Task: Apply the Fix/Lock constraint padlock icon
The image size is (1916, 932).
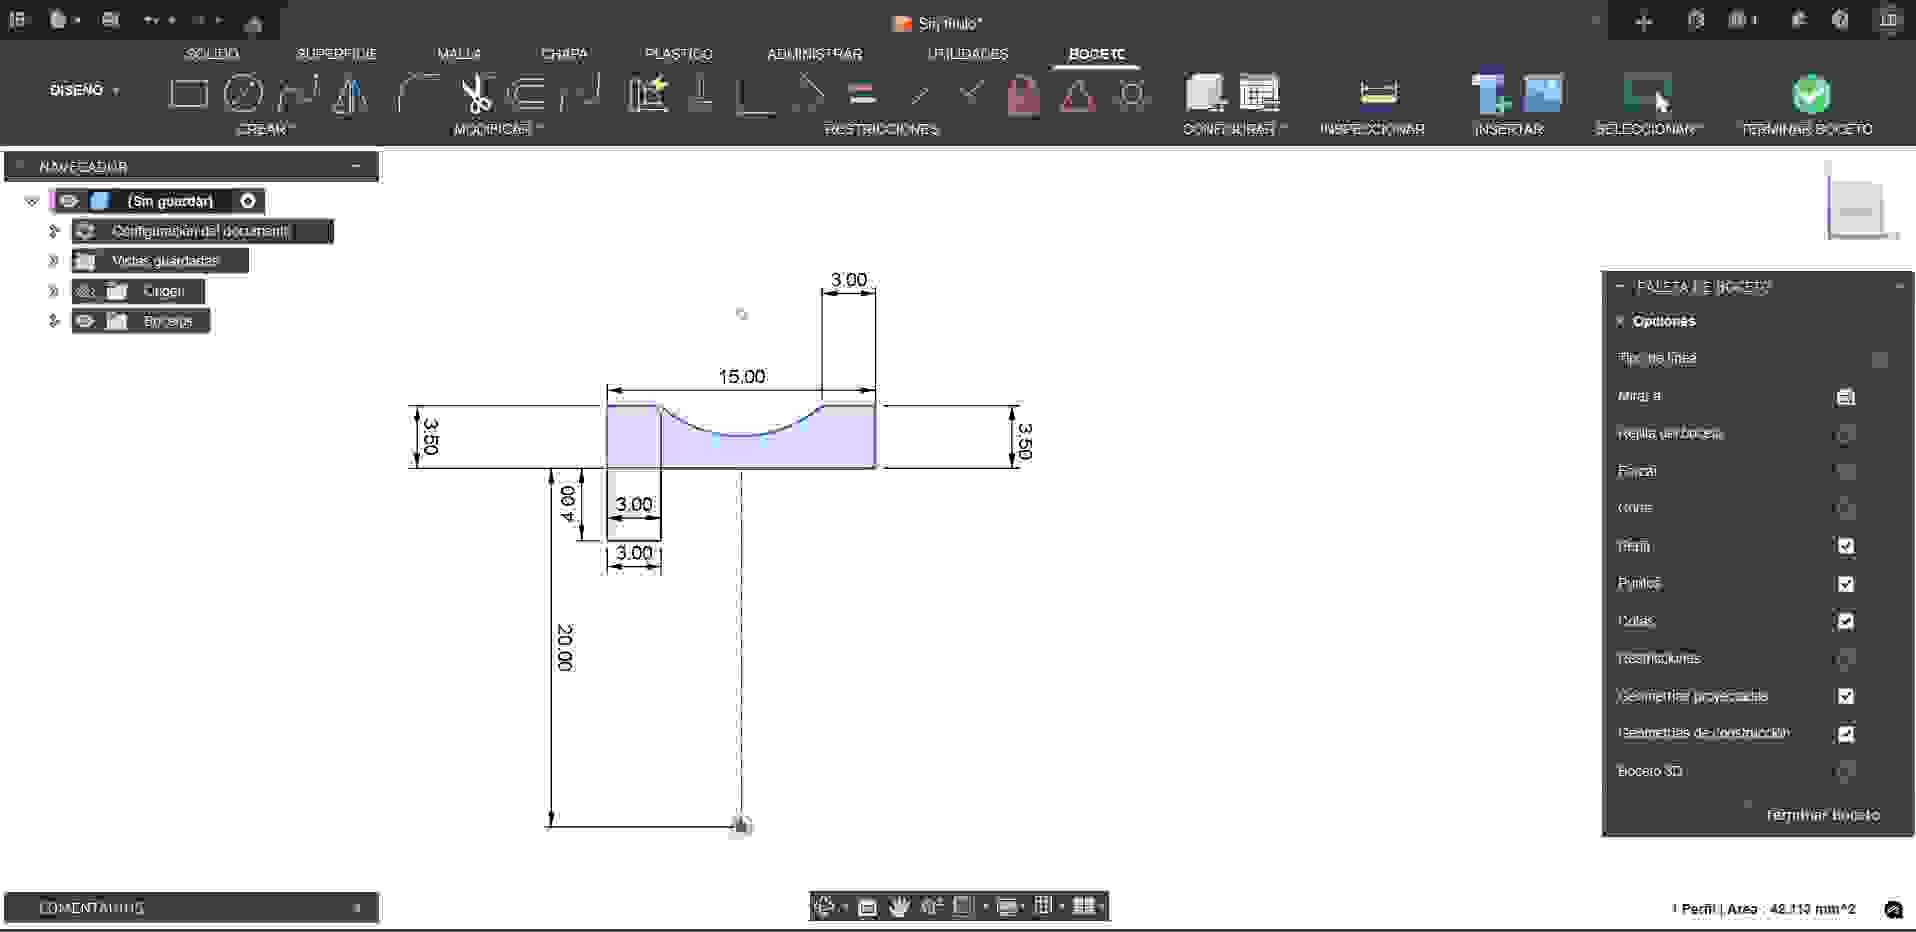Action: coord(1023,96)
